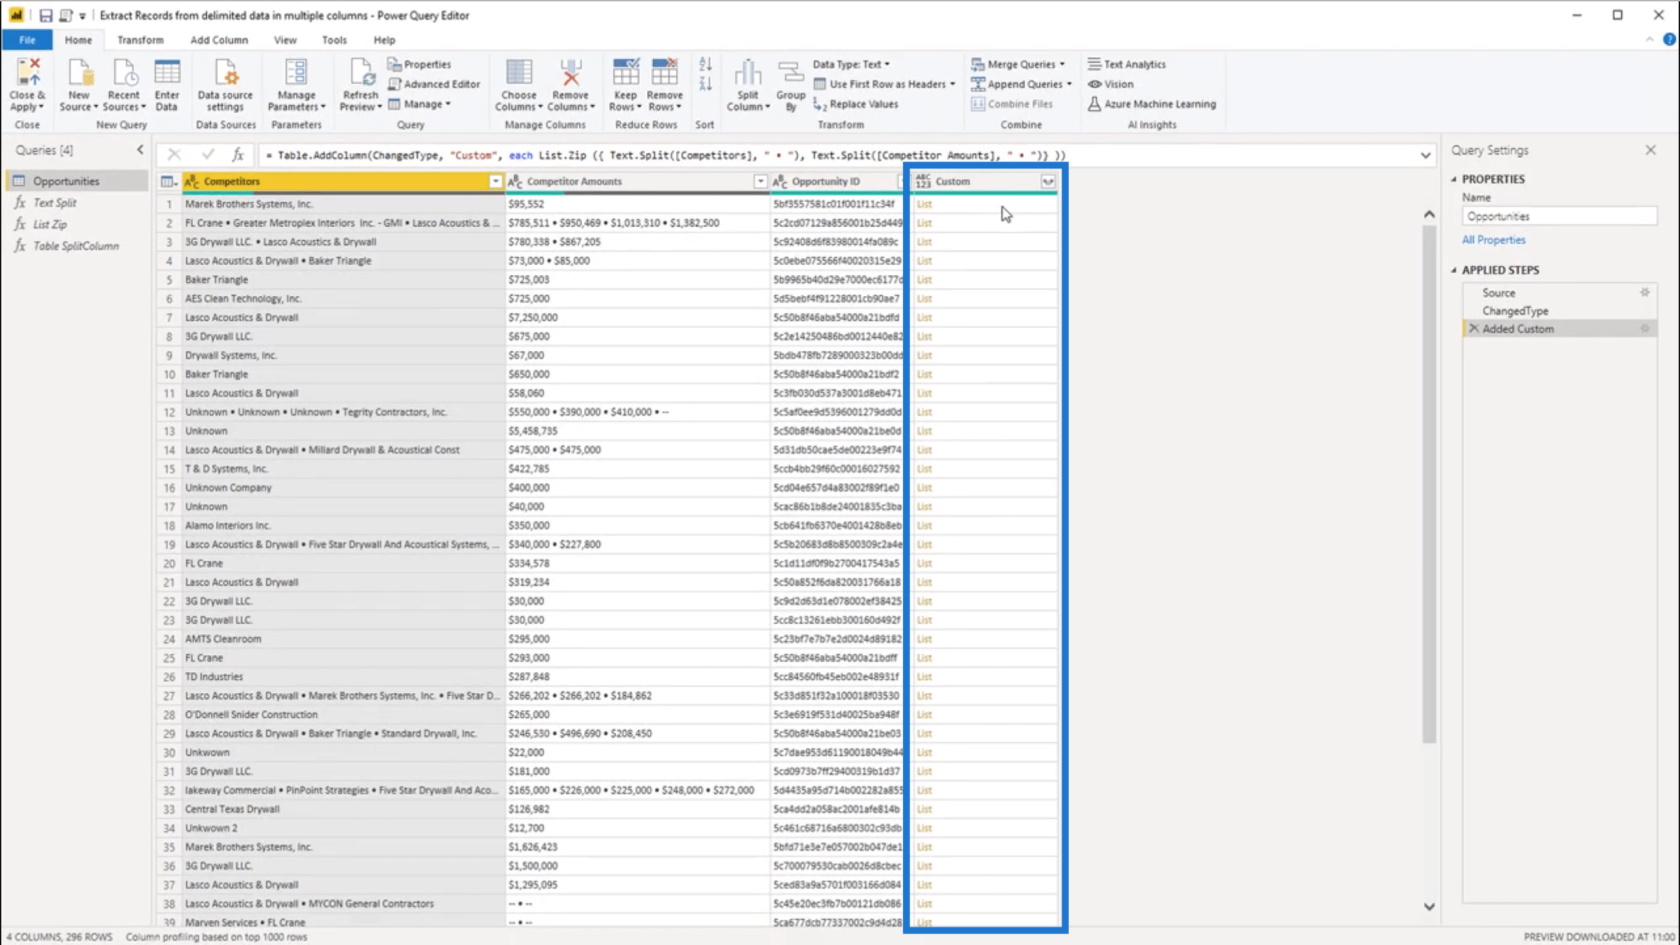Click the table corner menu icon
The height and width of the screenshot is (945, 1680).
168,182
